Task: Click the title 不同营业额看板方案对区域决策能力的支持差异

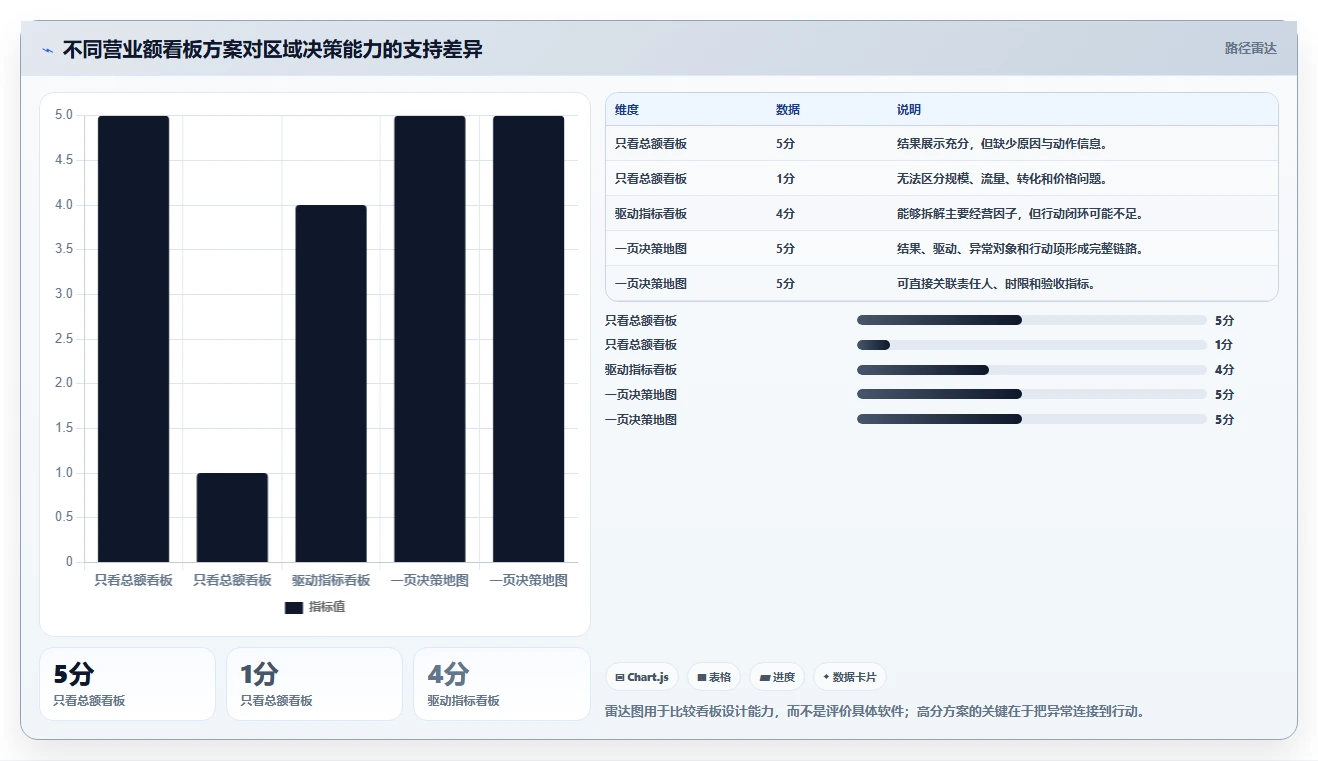Action: point(272,49)
